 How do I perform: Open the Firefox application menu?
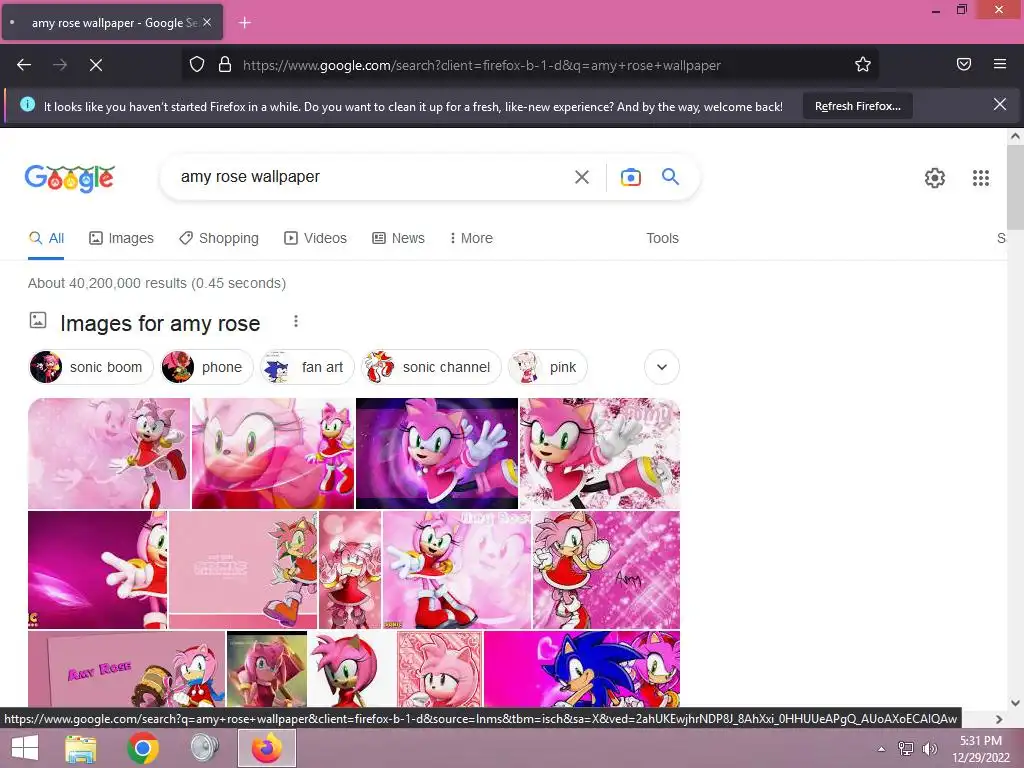1000,64
